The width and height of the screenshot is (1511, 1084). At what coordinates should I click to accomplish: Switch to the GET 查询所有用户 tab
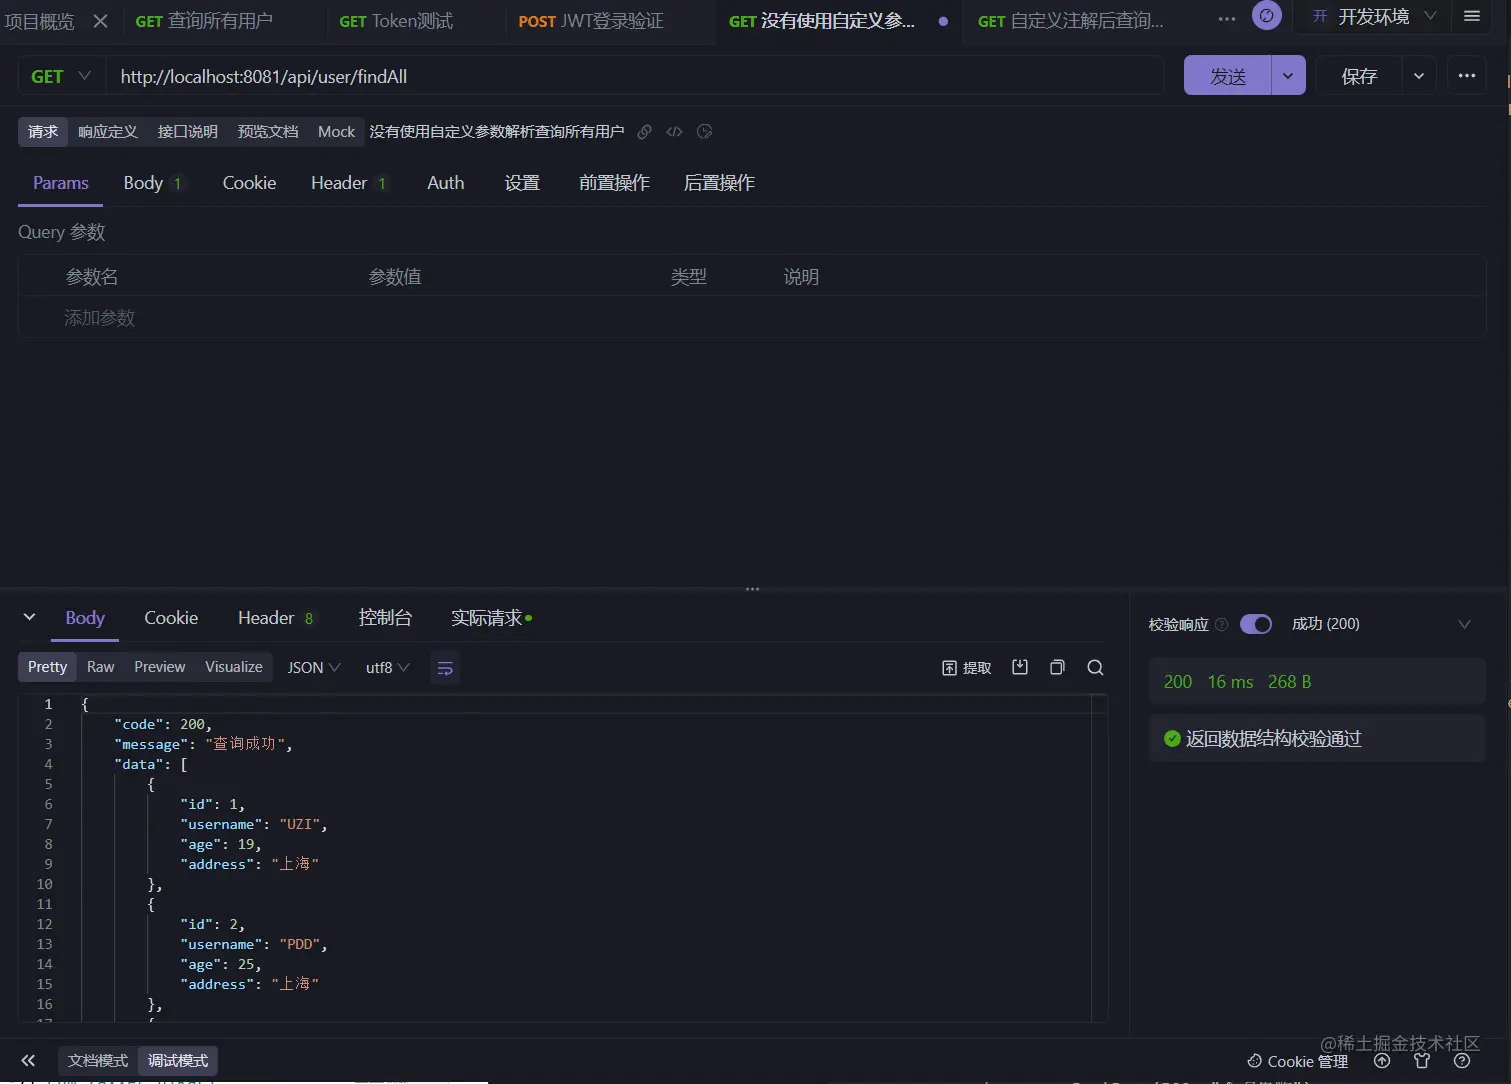pyautogui.click(x=204, y=21)
